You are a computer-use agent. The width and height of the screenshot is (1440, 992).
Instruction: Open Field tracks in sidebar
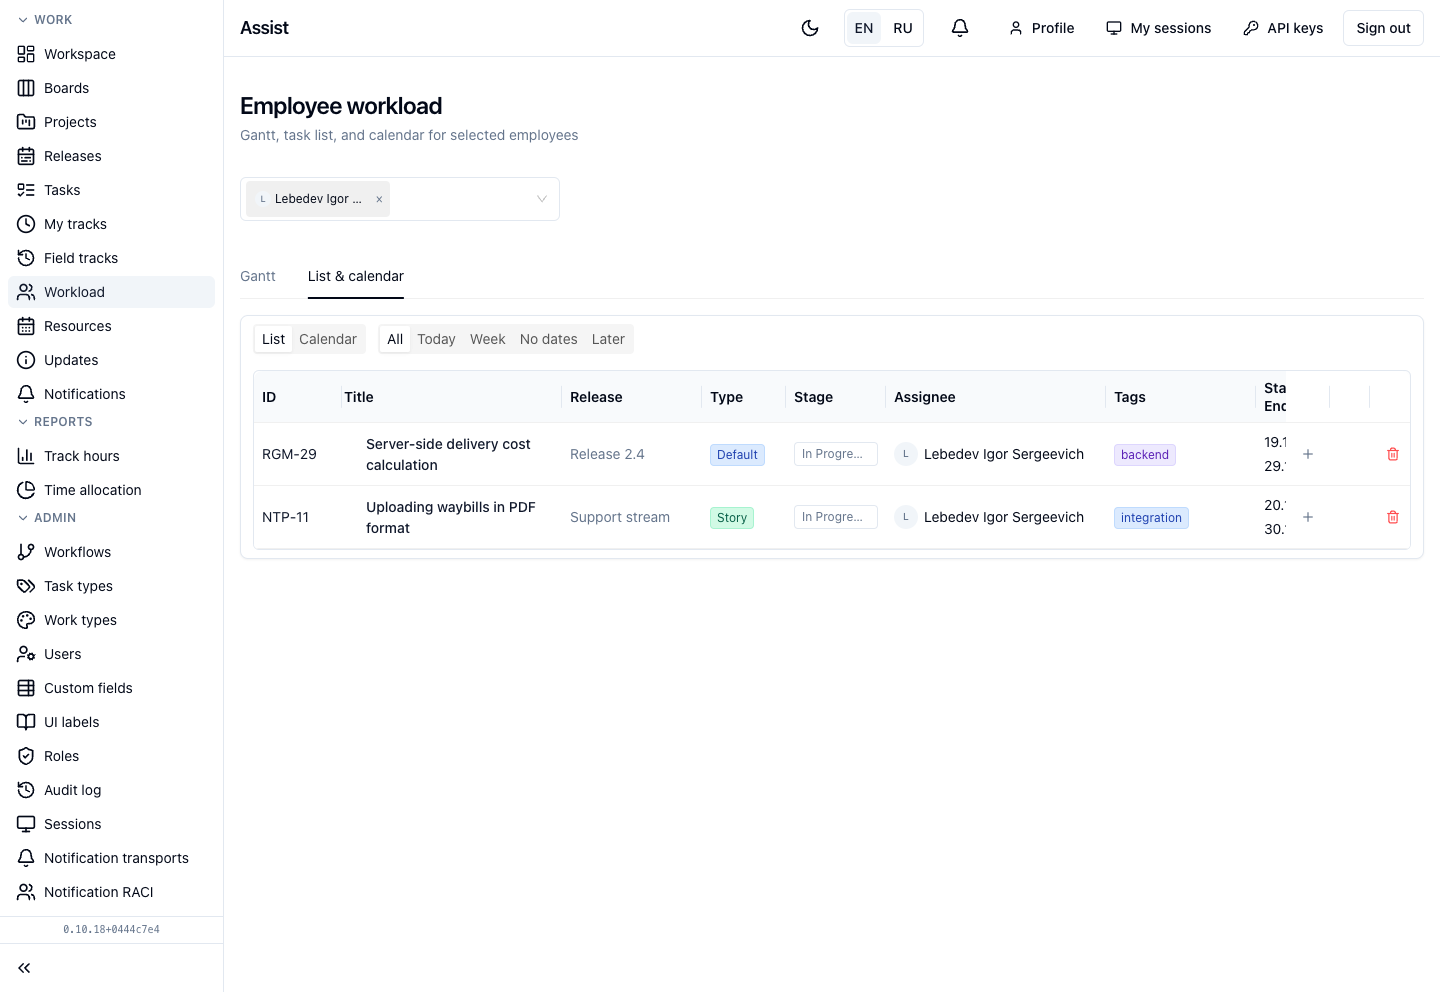click(x=111, y=258)
